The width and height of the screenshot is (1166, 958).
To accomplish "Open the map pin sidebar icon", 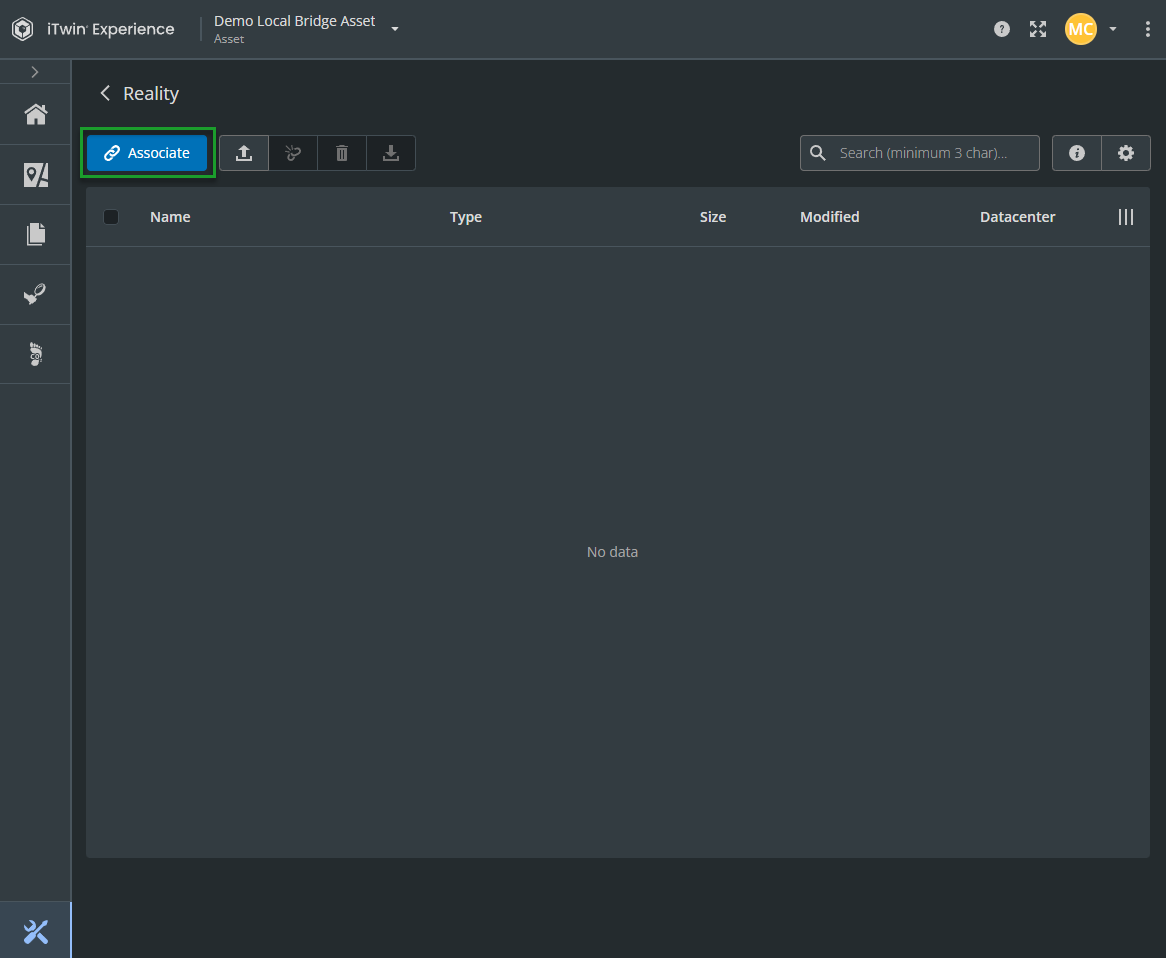I will [x=36, y=175].
